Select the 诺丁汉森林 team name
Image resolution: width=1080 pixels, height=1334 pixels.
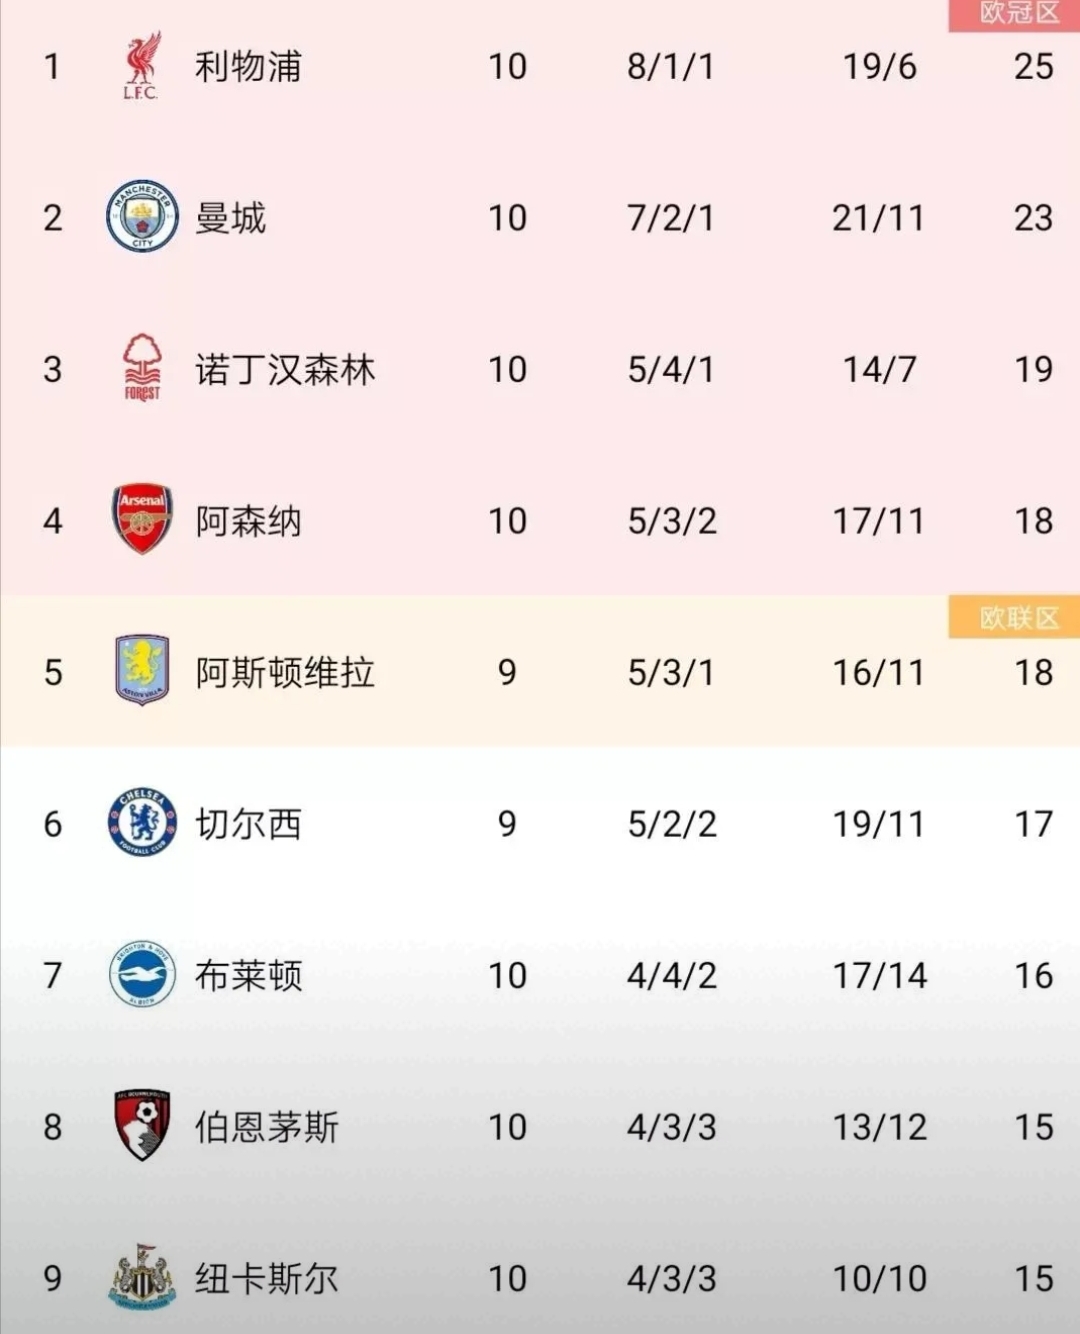click(285, 370)
